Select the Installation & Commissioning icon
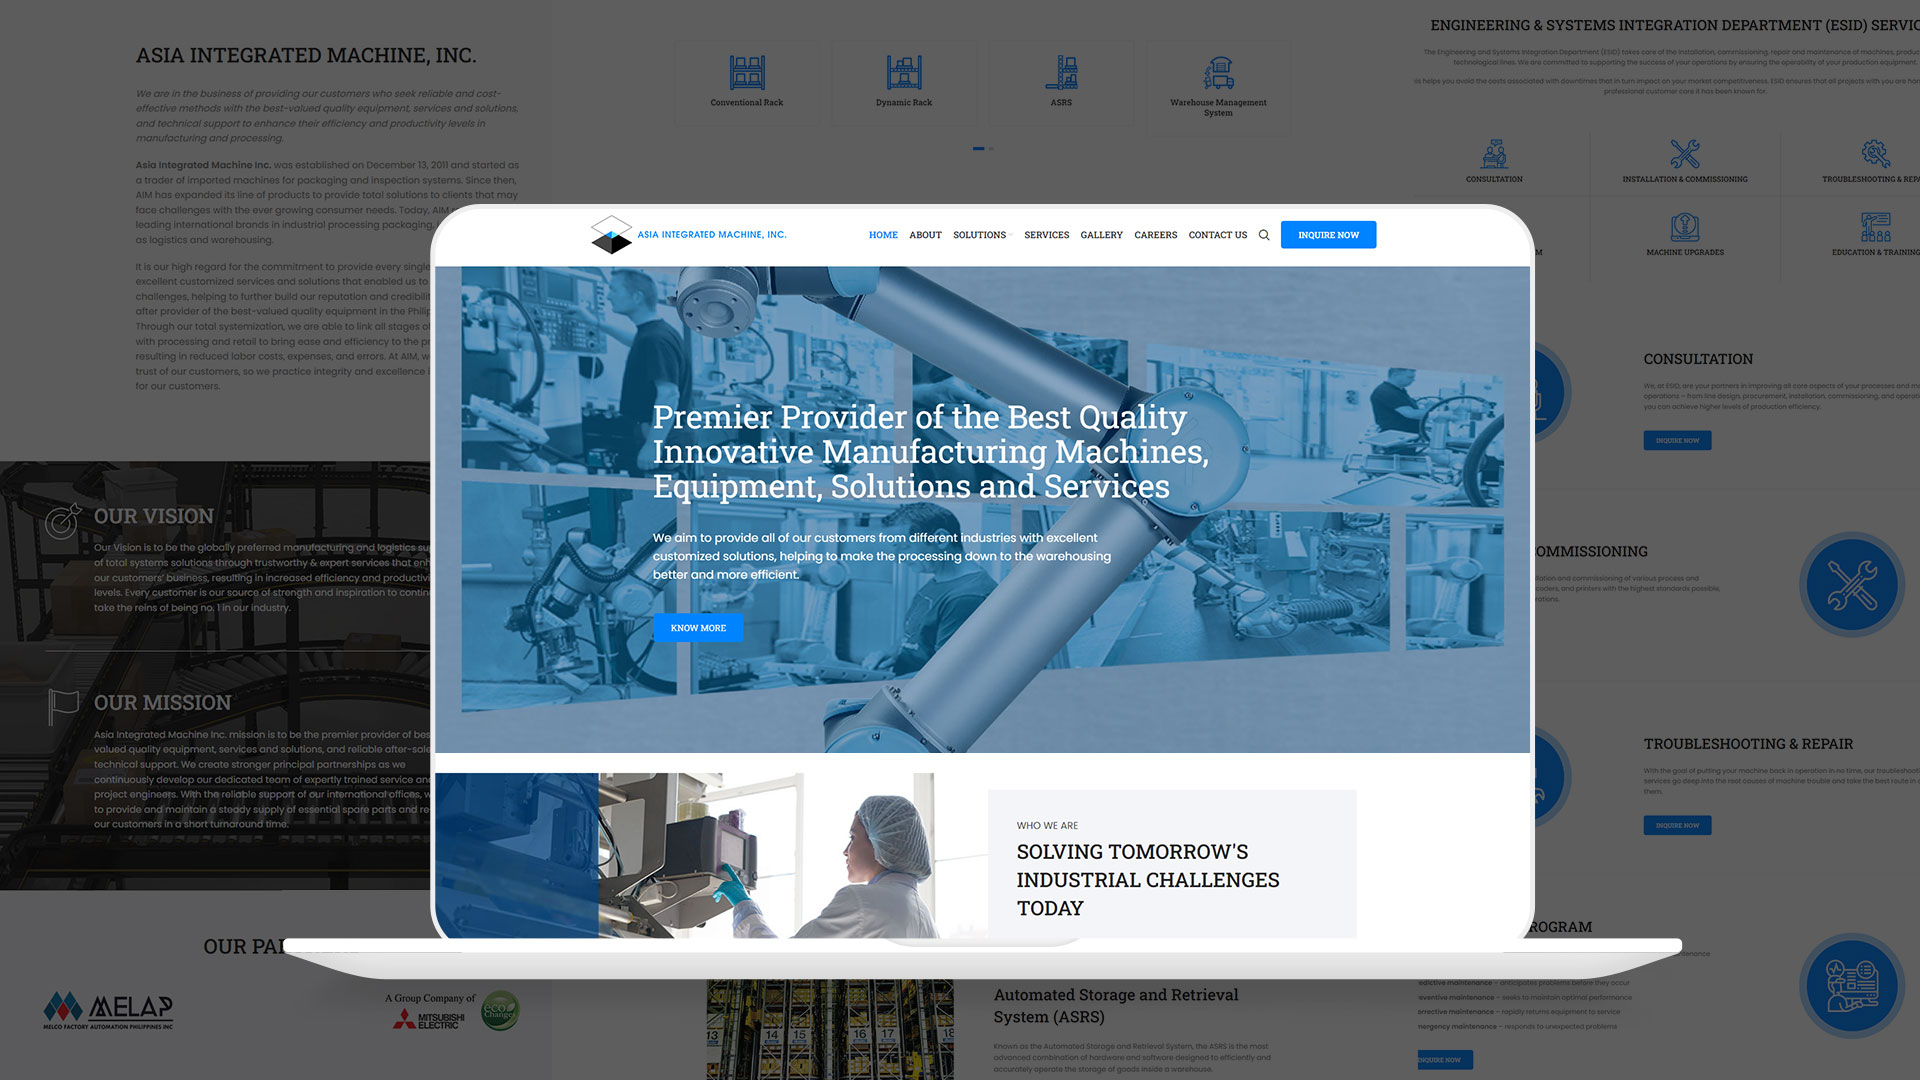 coord(1685,154)
